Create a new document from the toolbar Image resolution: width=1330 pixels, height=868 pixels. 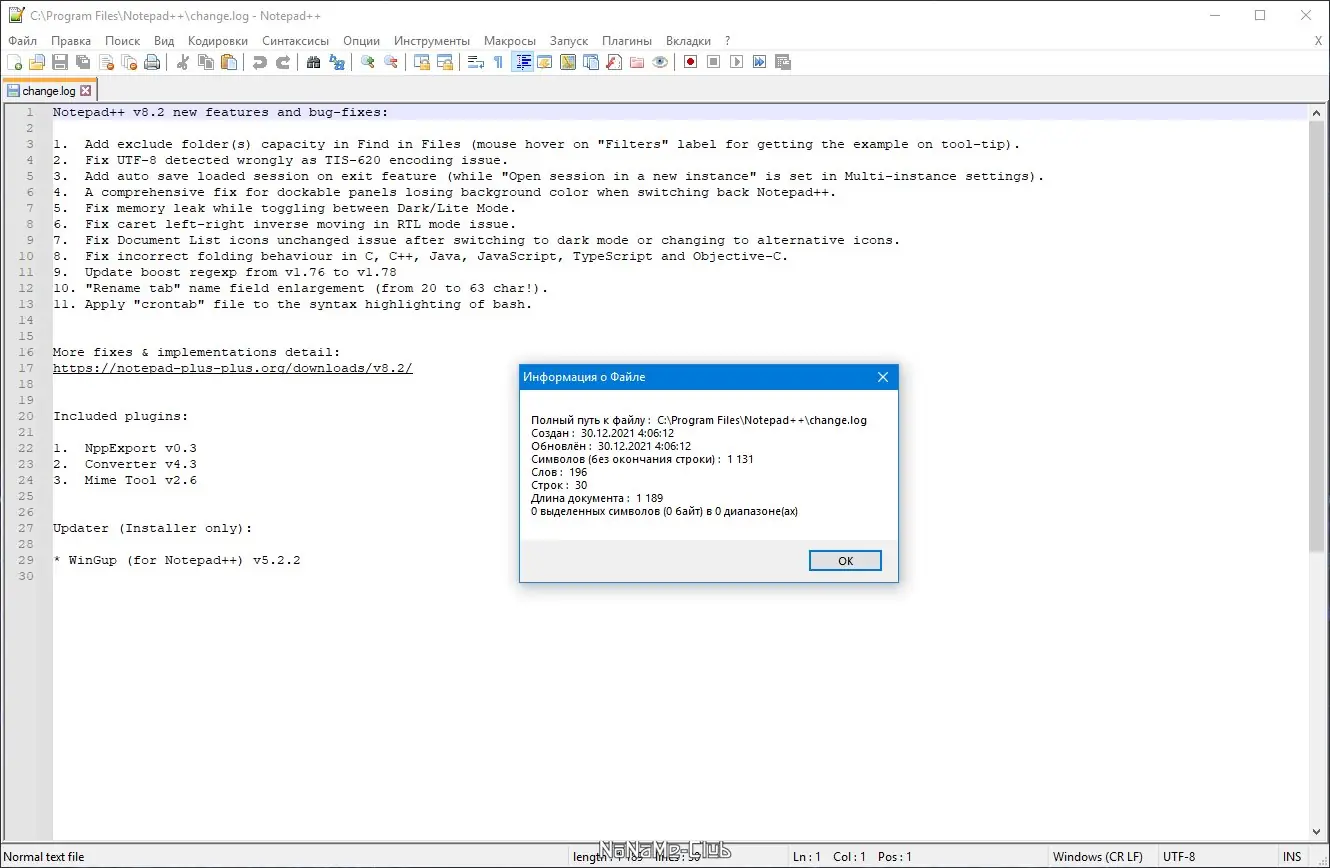[14, 62]
